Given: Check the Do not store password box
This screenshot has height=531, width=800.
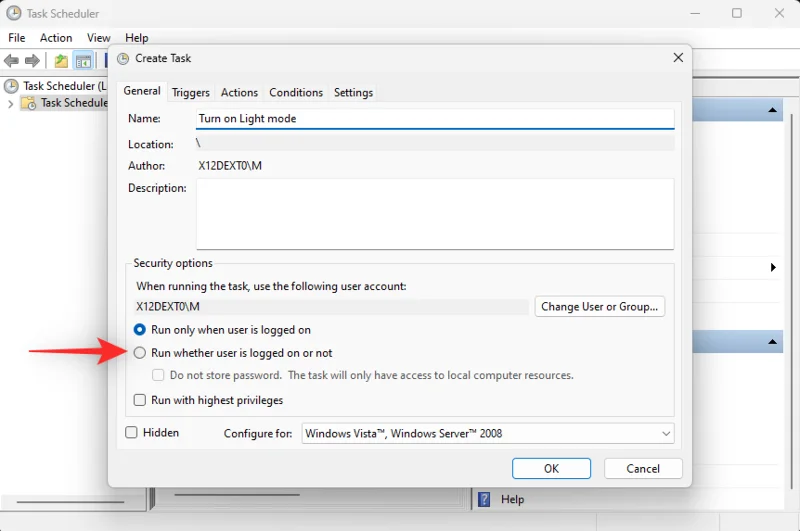Looking at the screenshot, I should click(x=158, y=375).
